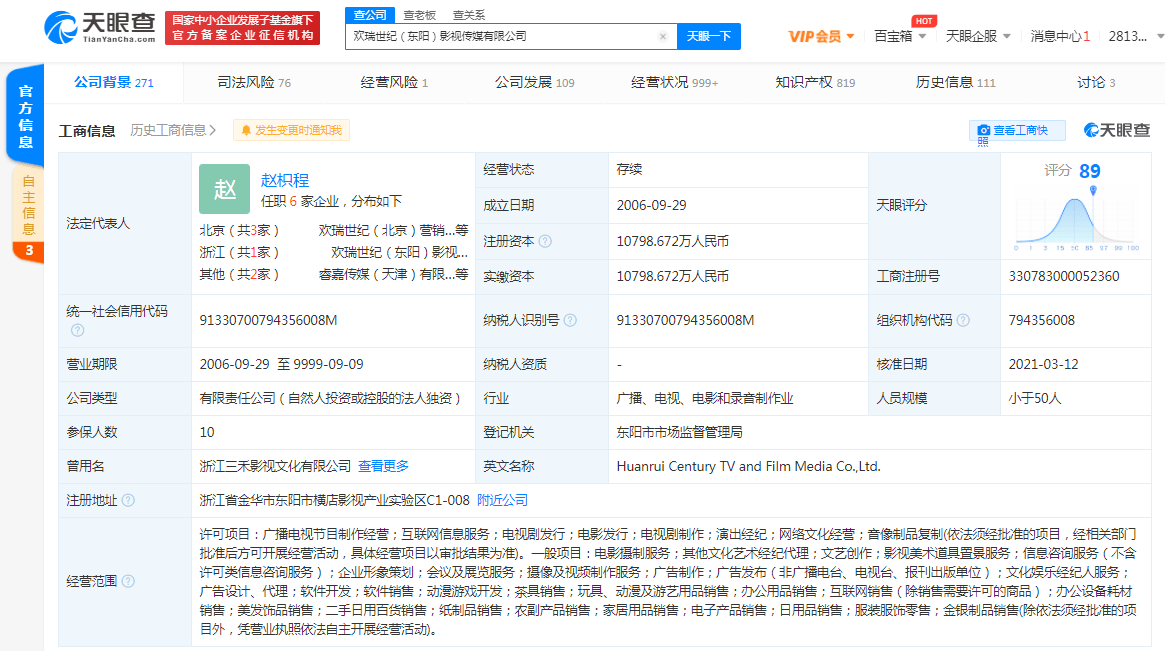Viewport: 1165px width, 651px height.
Task: Click the help icon beside 注册资本
Action: (x=545, y=241)
